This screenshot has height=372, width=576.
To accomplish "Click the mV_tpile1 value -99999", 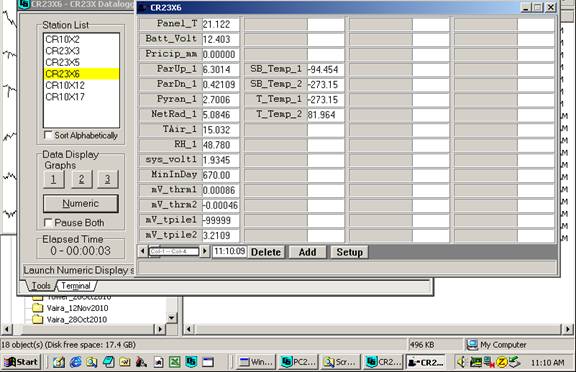I will tap(220, 220).
